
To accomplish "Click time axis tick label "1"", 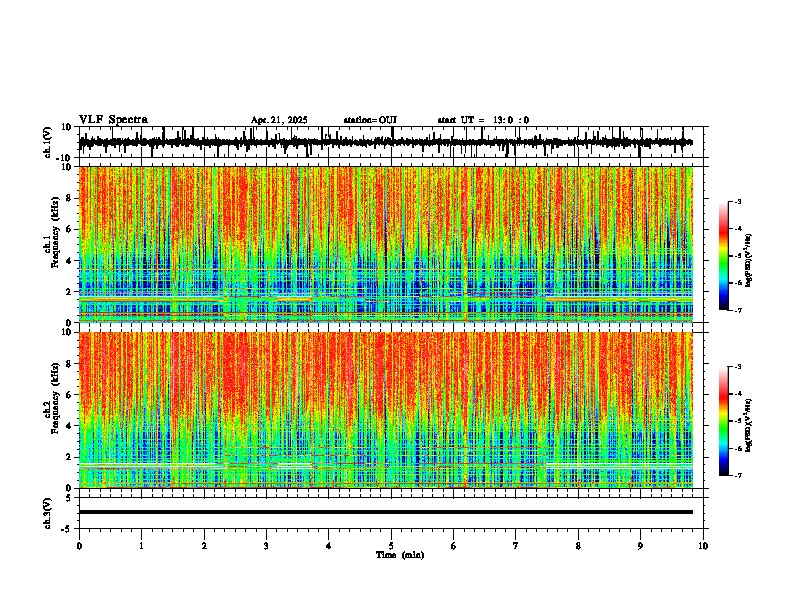I will point(141,546).
